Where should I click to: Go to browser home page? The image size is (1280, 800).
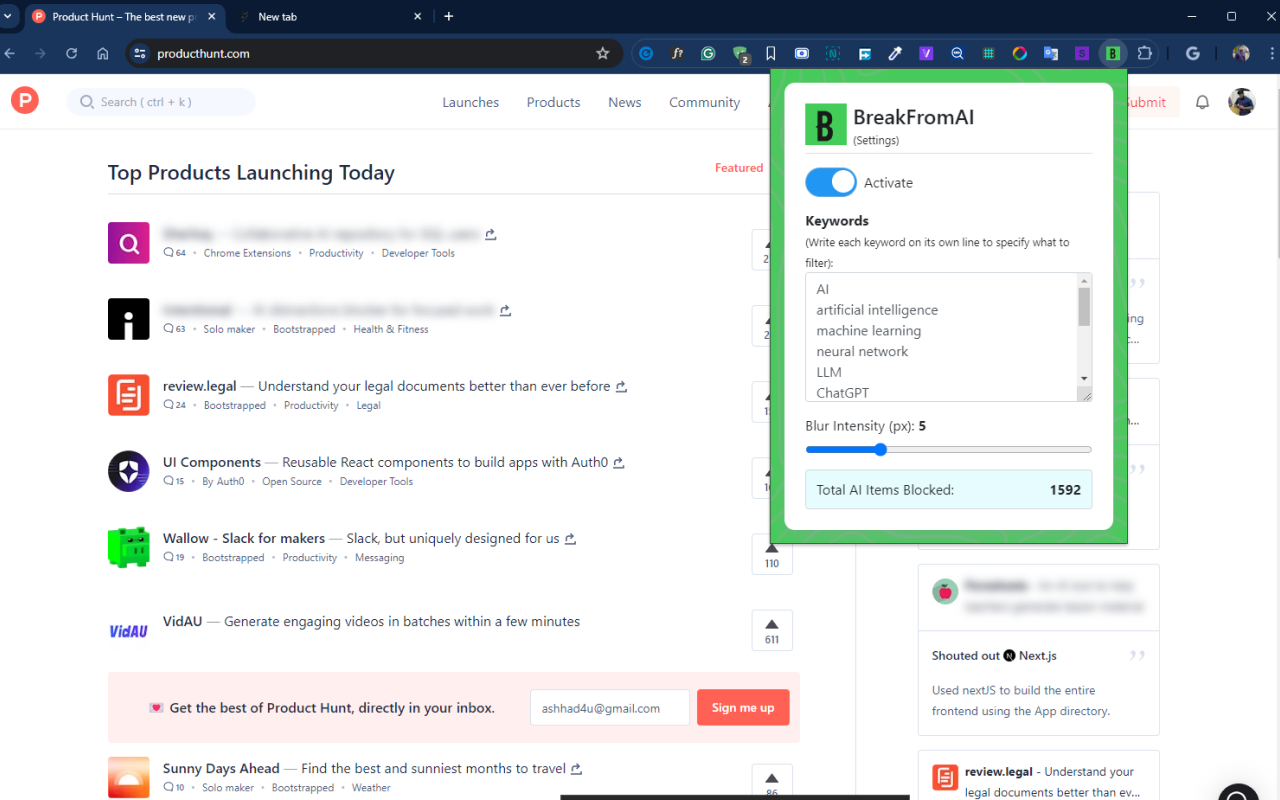[x=103, y=54]
